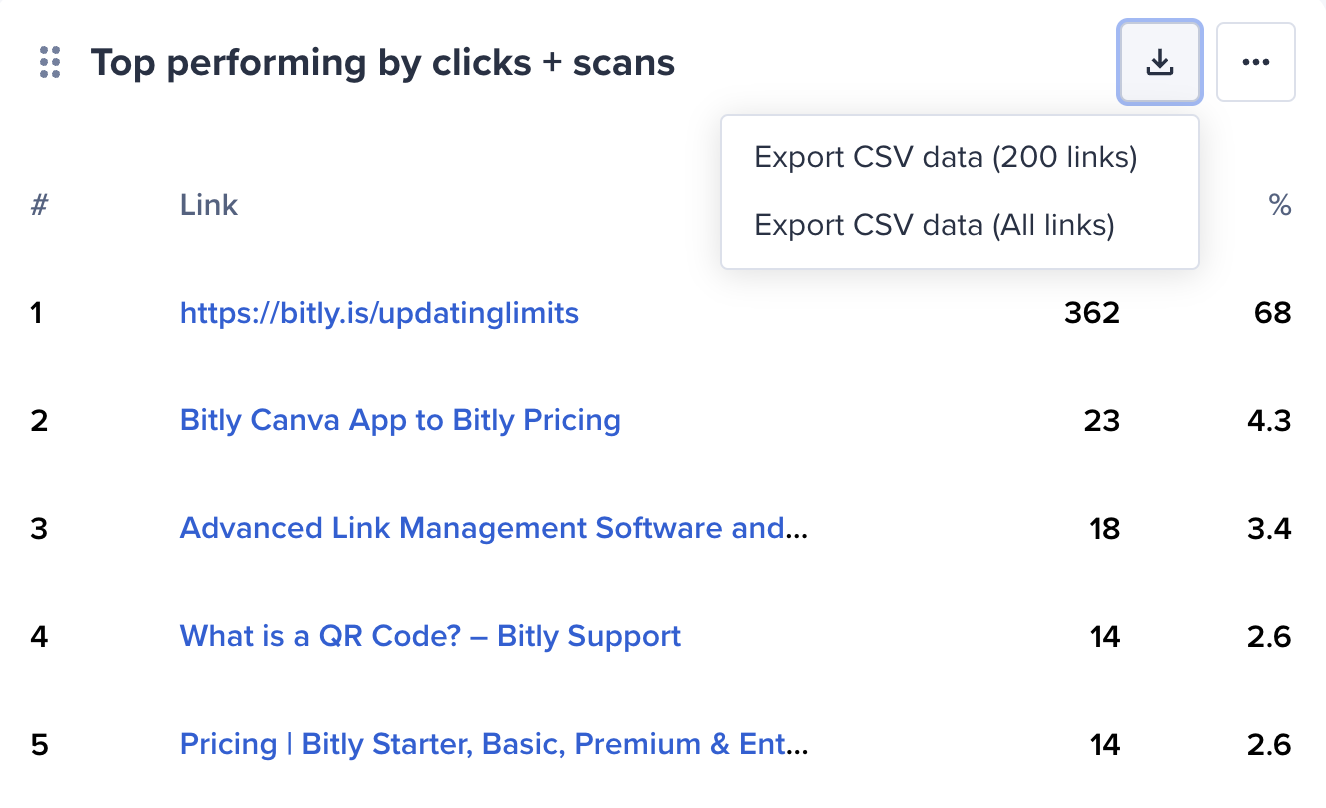Click the download export icon

click(1159, 61)
